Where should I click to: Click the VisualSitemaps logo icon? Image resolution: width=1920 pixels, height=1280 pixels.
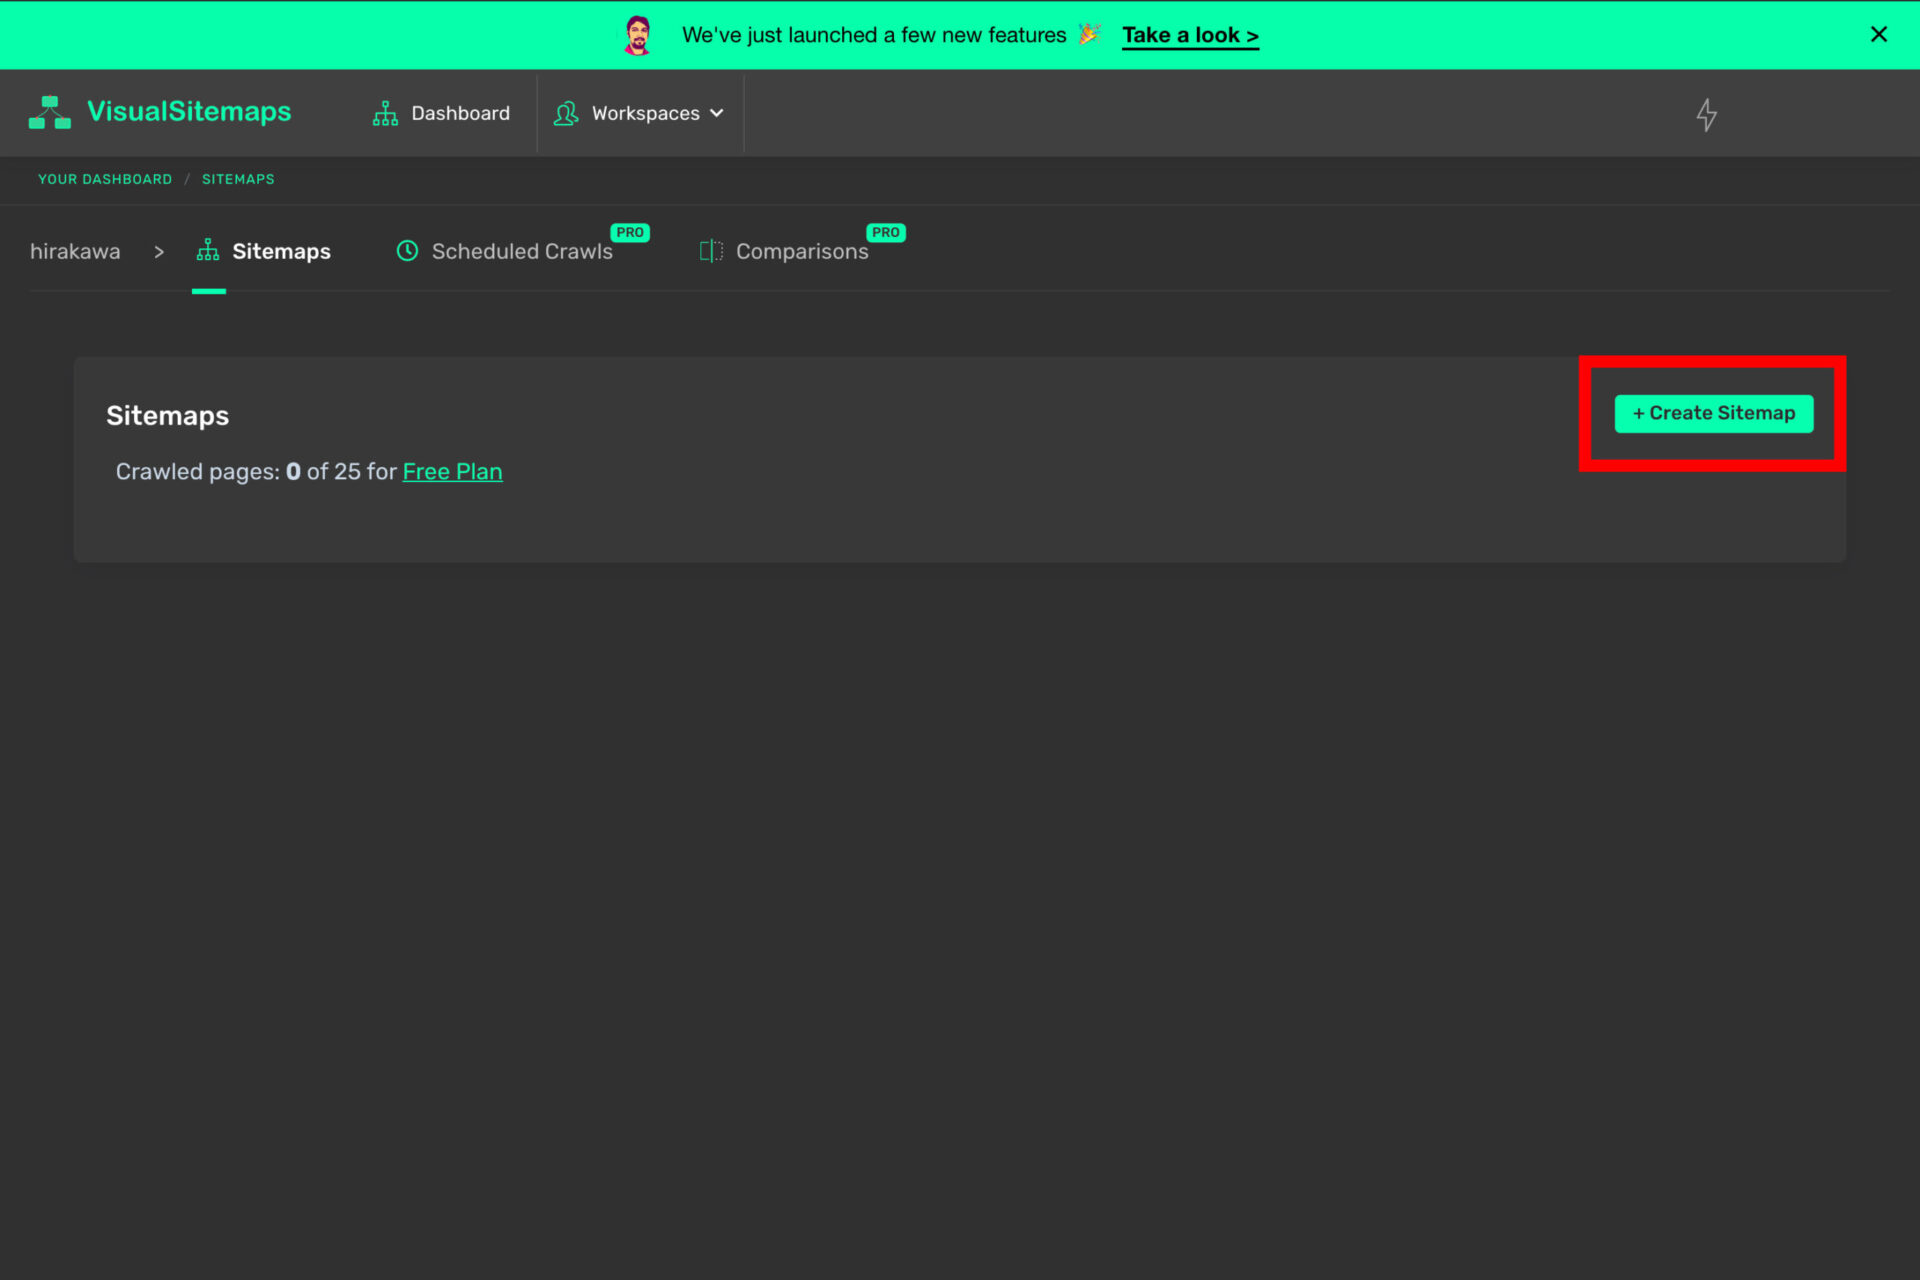coord(49,112)
